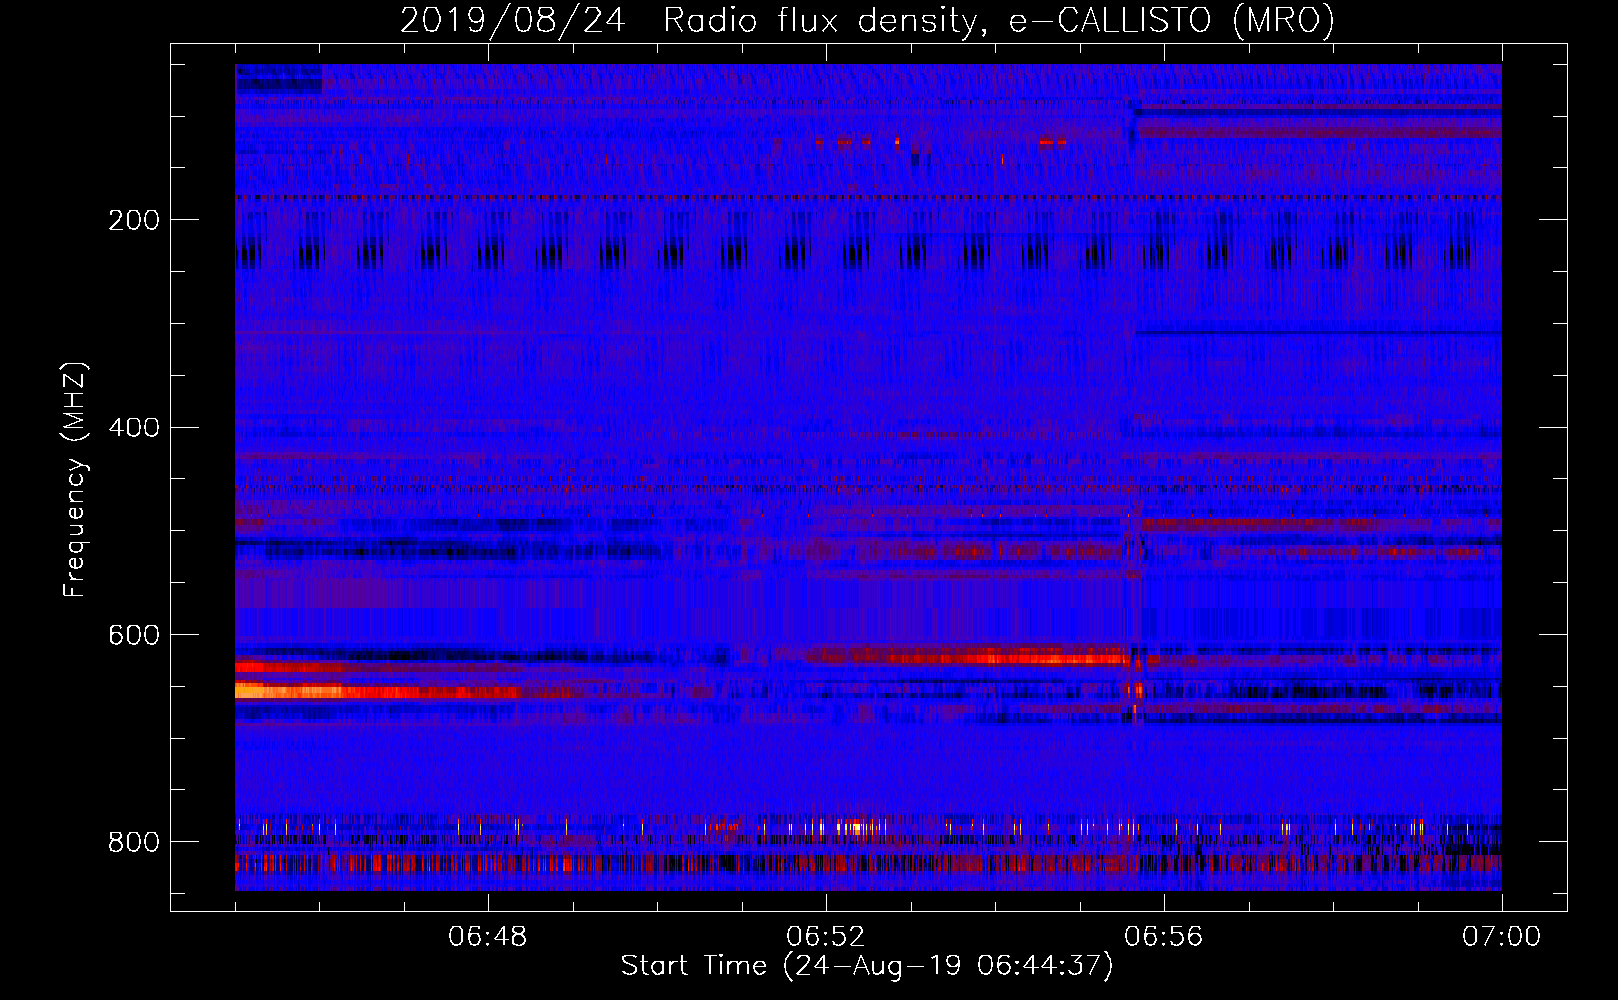Click the plot title 'Radio flux density, e-CALLISTO (MRO)'
Screen dimensions: 1618x1000
pyautogui.click(x=999, y=21)
